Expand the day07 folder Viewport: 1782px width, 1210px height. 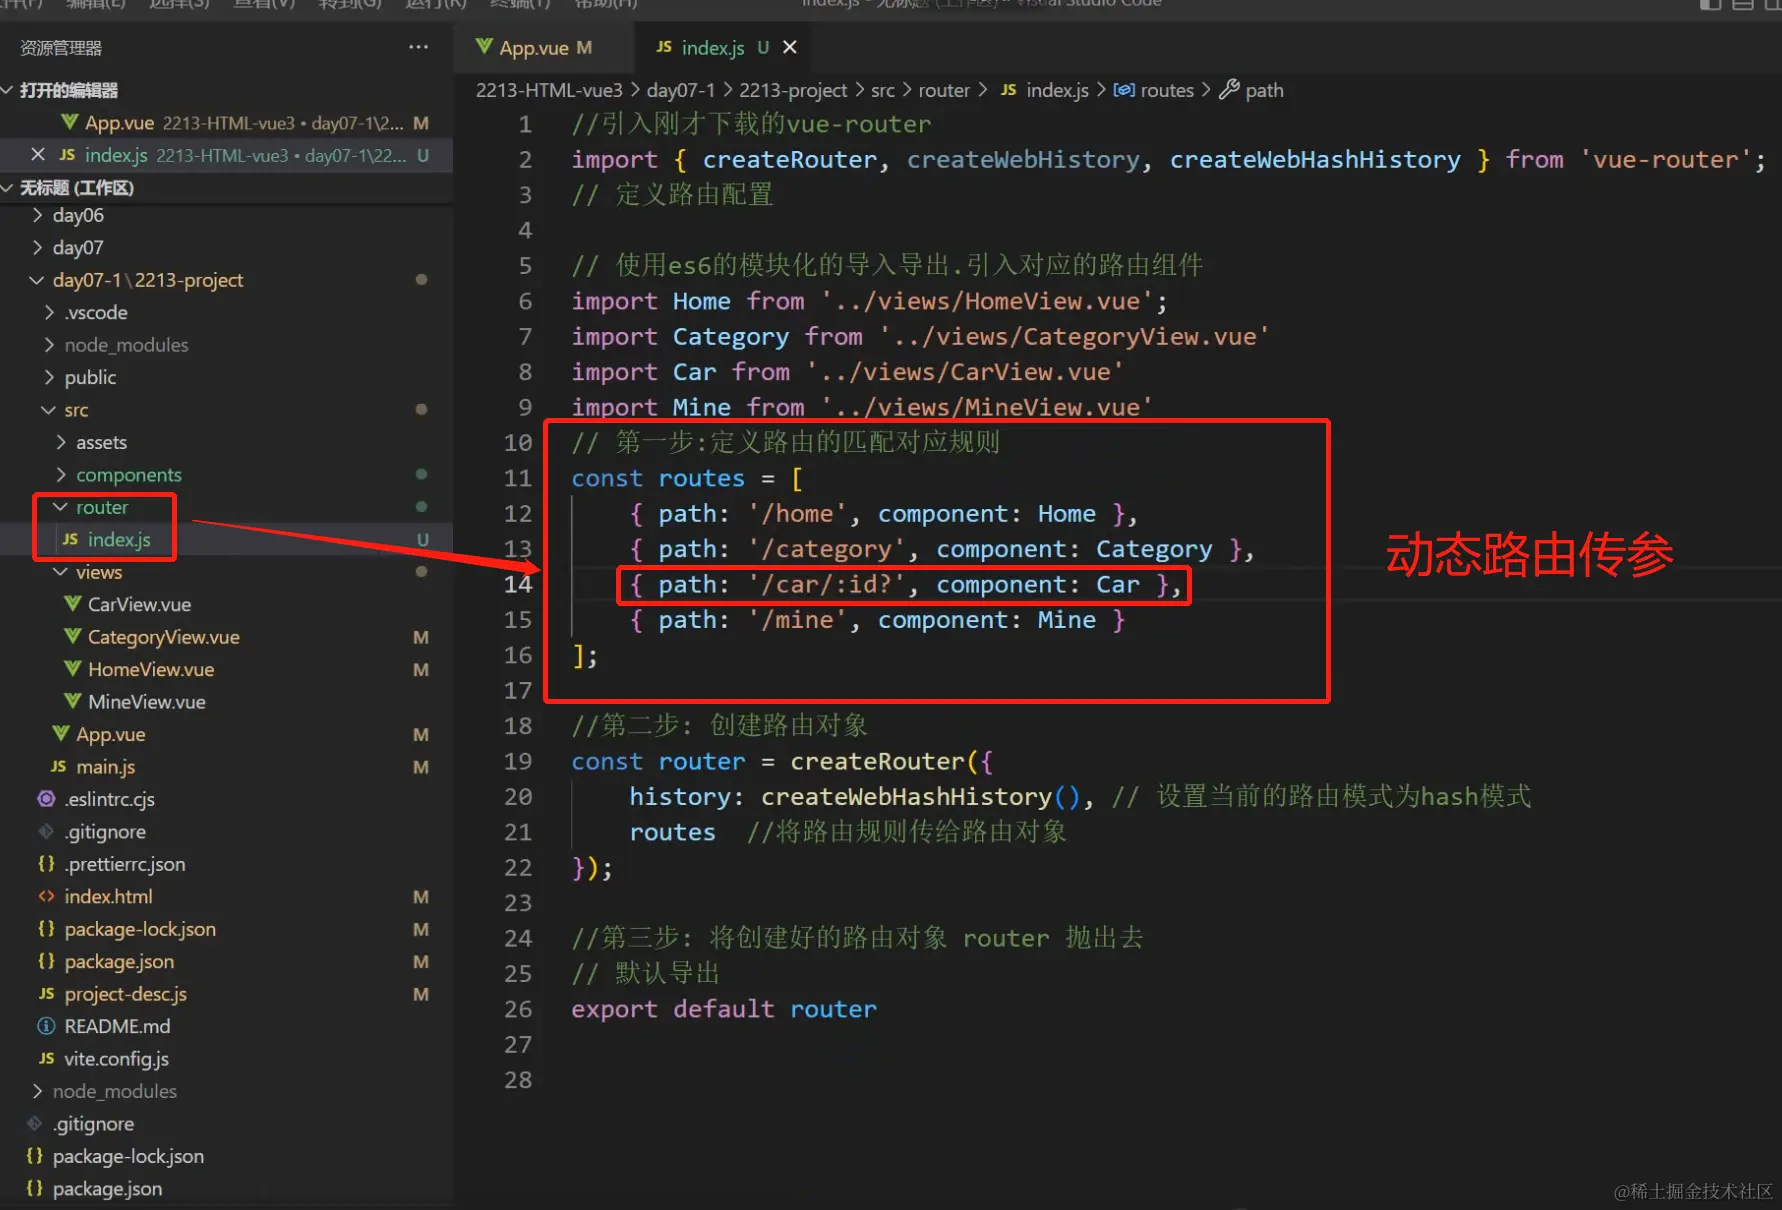point(38,247)
